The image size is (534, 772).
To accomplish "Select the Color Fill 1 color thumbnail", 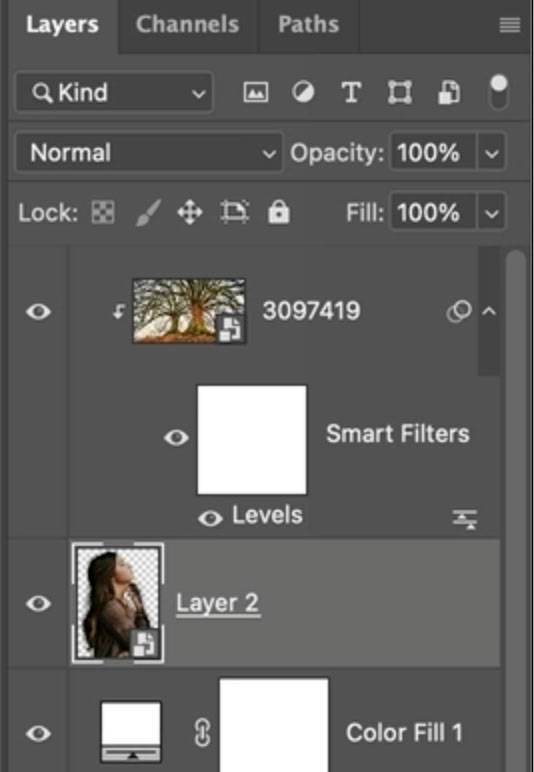I will coord(131,732).
